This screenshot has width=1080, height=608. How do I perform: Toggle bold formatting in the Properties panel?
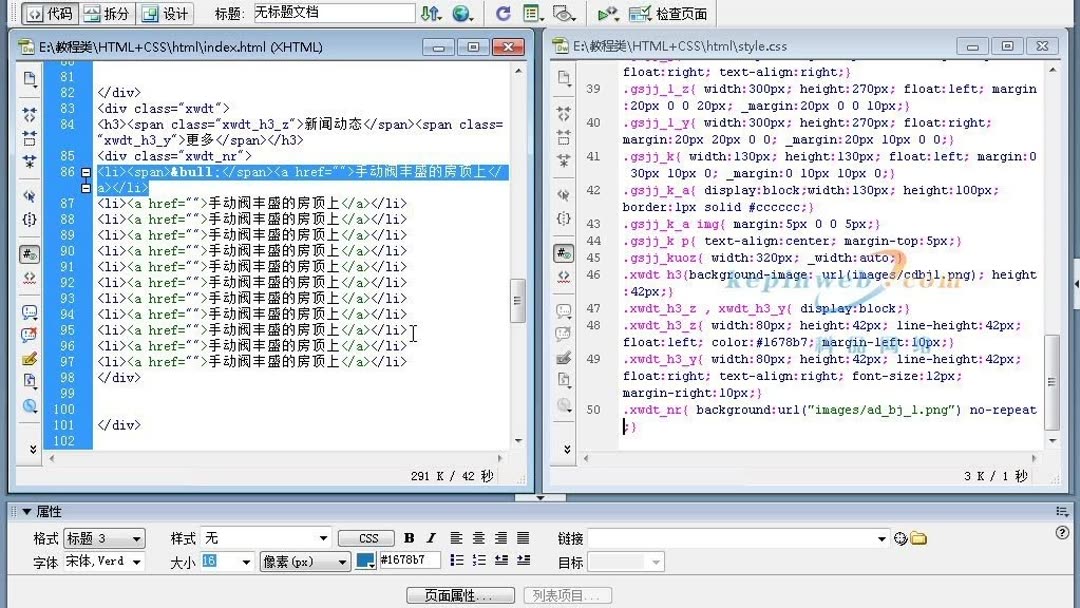pyautogui.click(x=409, y=538)
